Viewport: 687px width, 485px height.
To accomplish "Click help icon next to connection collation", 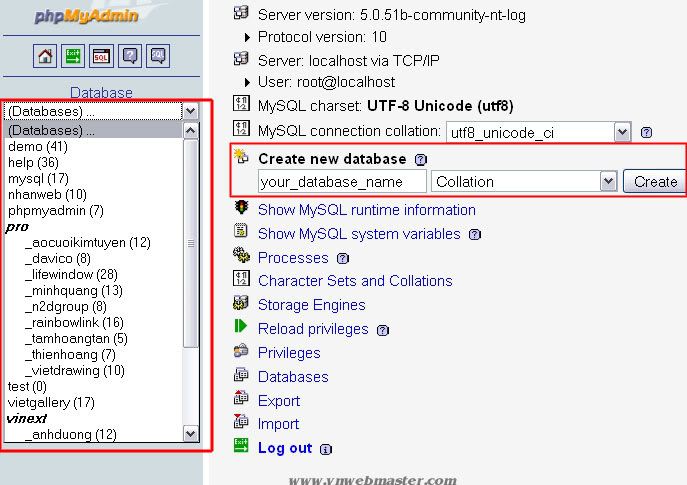I will (x=646, y=132).
